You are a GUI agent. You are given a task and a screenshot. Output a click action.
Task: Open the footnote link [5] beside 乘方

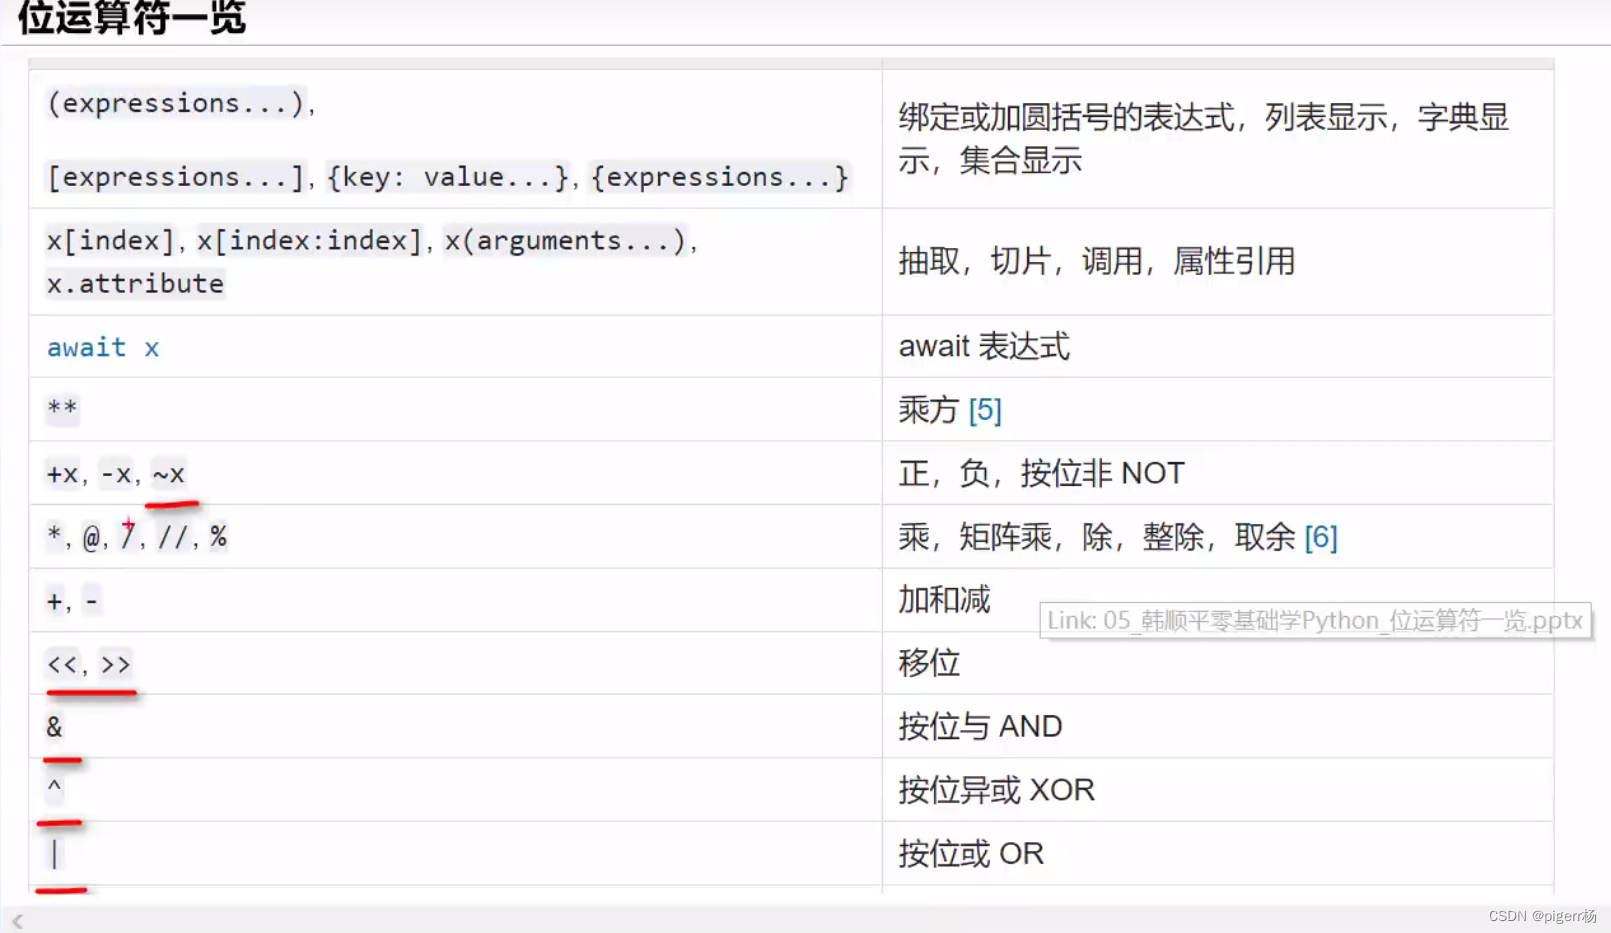pos(984,410)
